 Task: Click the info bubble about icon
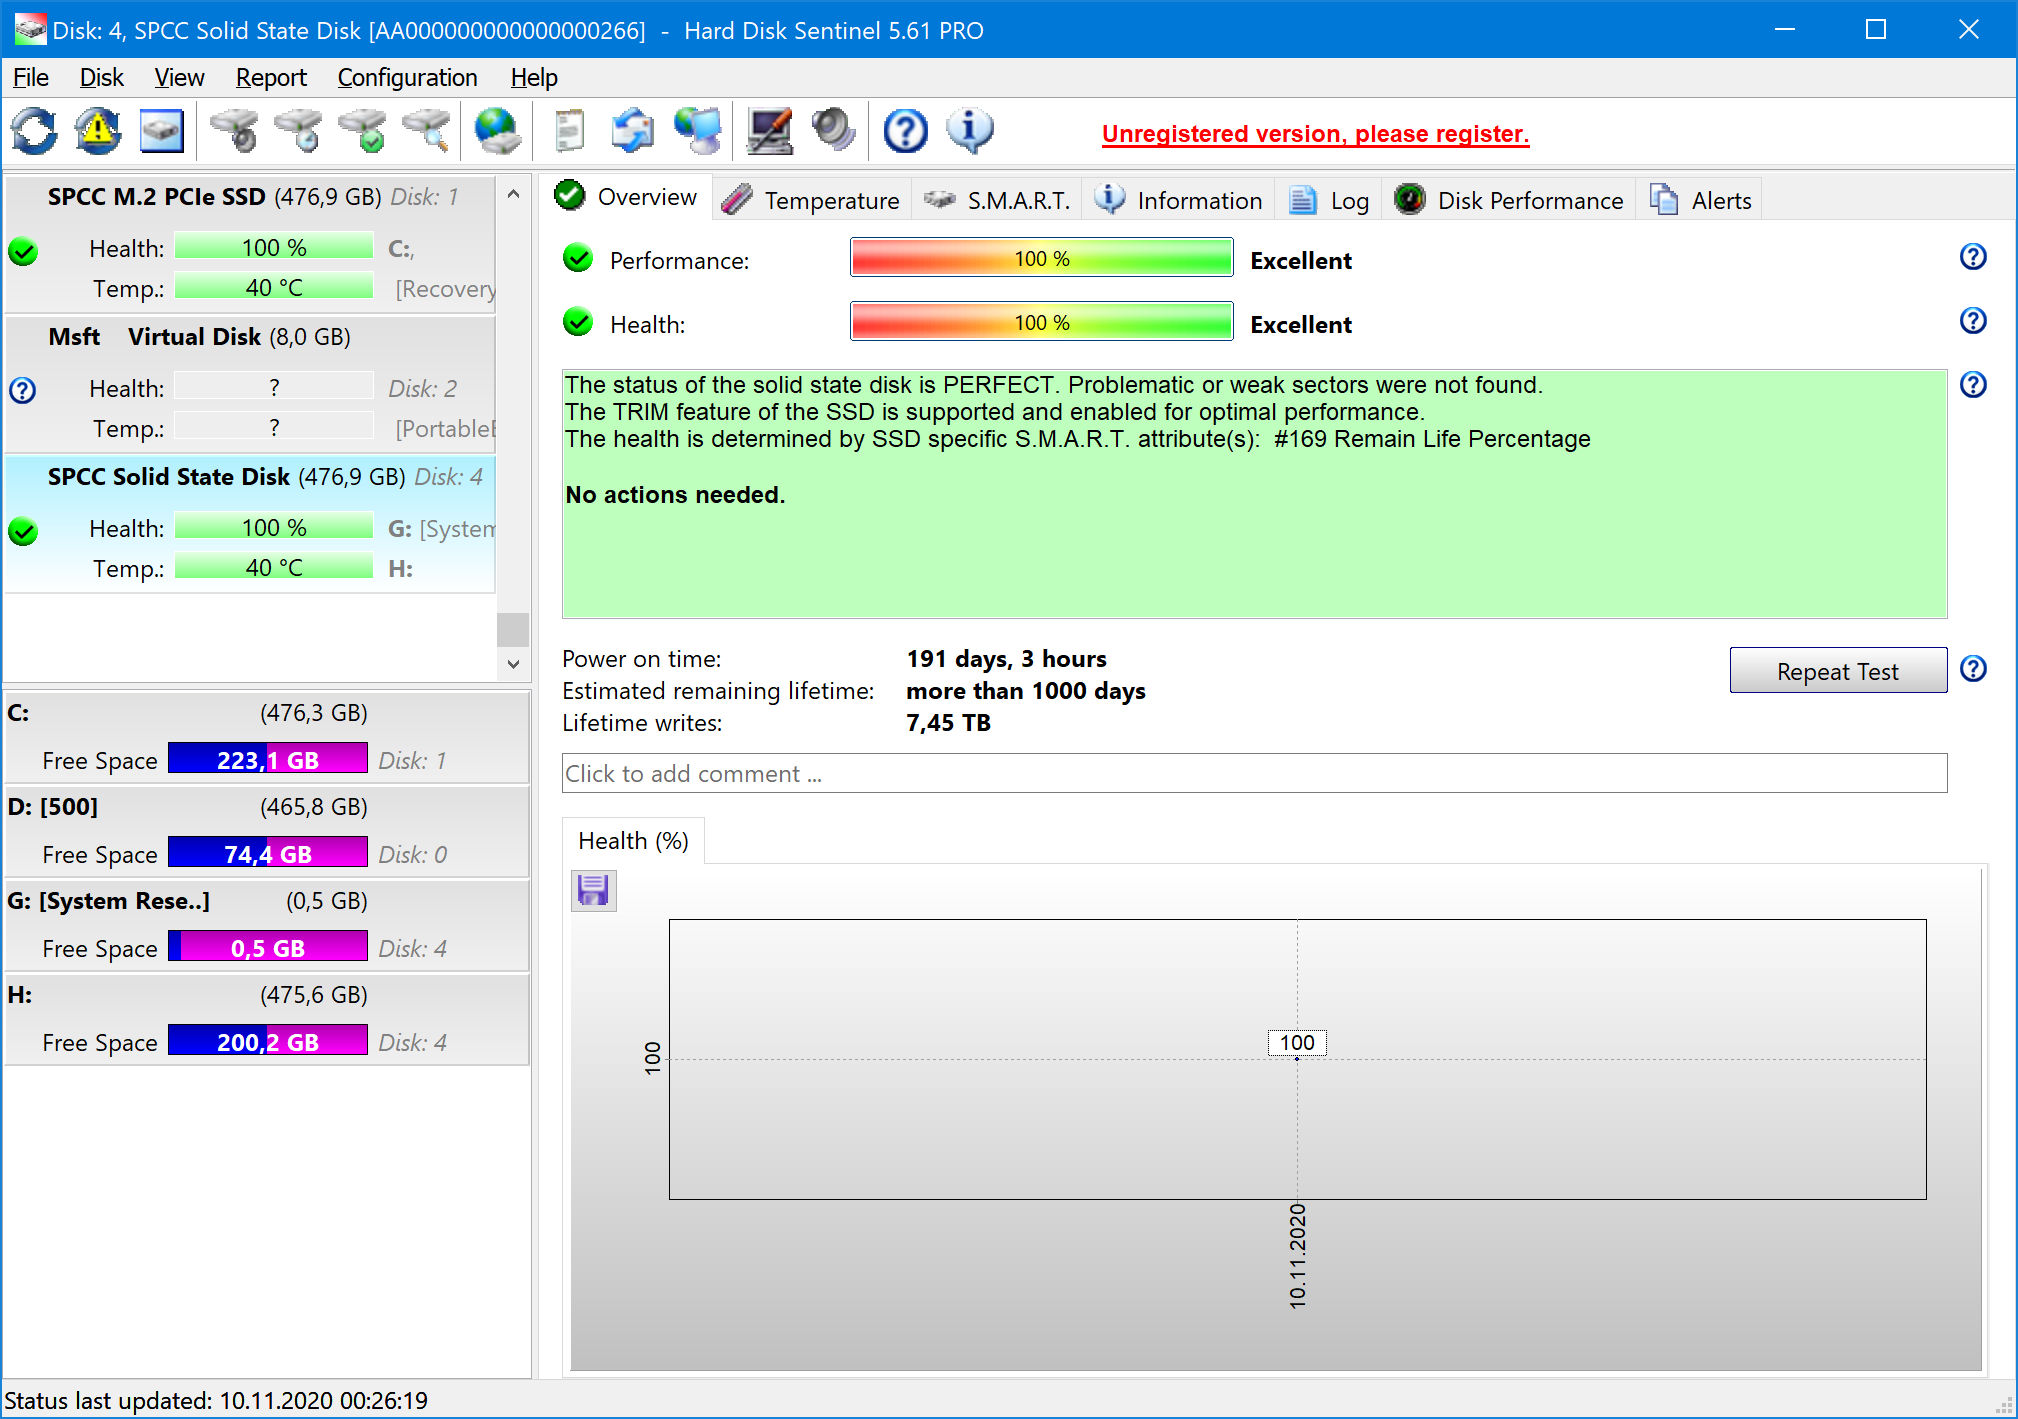[x=969, y=131]
